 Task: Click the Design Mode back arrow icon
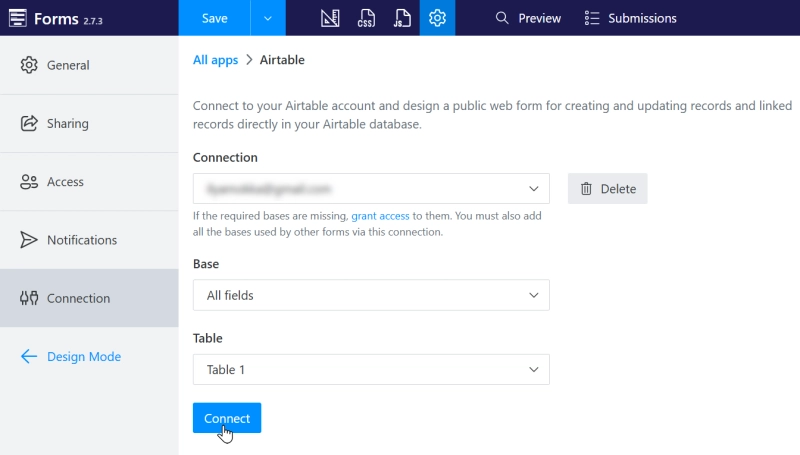point(29,356)
